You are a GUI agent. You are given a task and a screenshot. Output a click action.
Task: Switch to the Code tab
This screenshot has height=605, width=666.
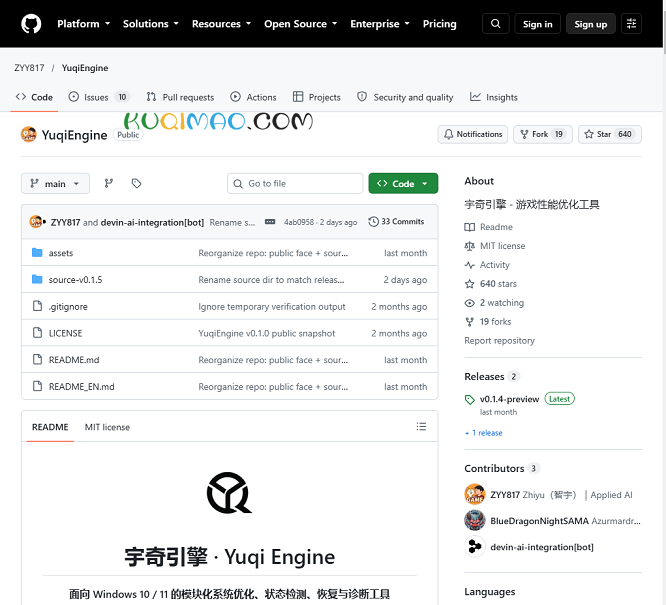click(34, 97)
